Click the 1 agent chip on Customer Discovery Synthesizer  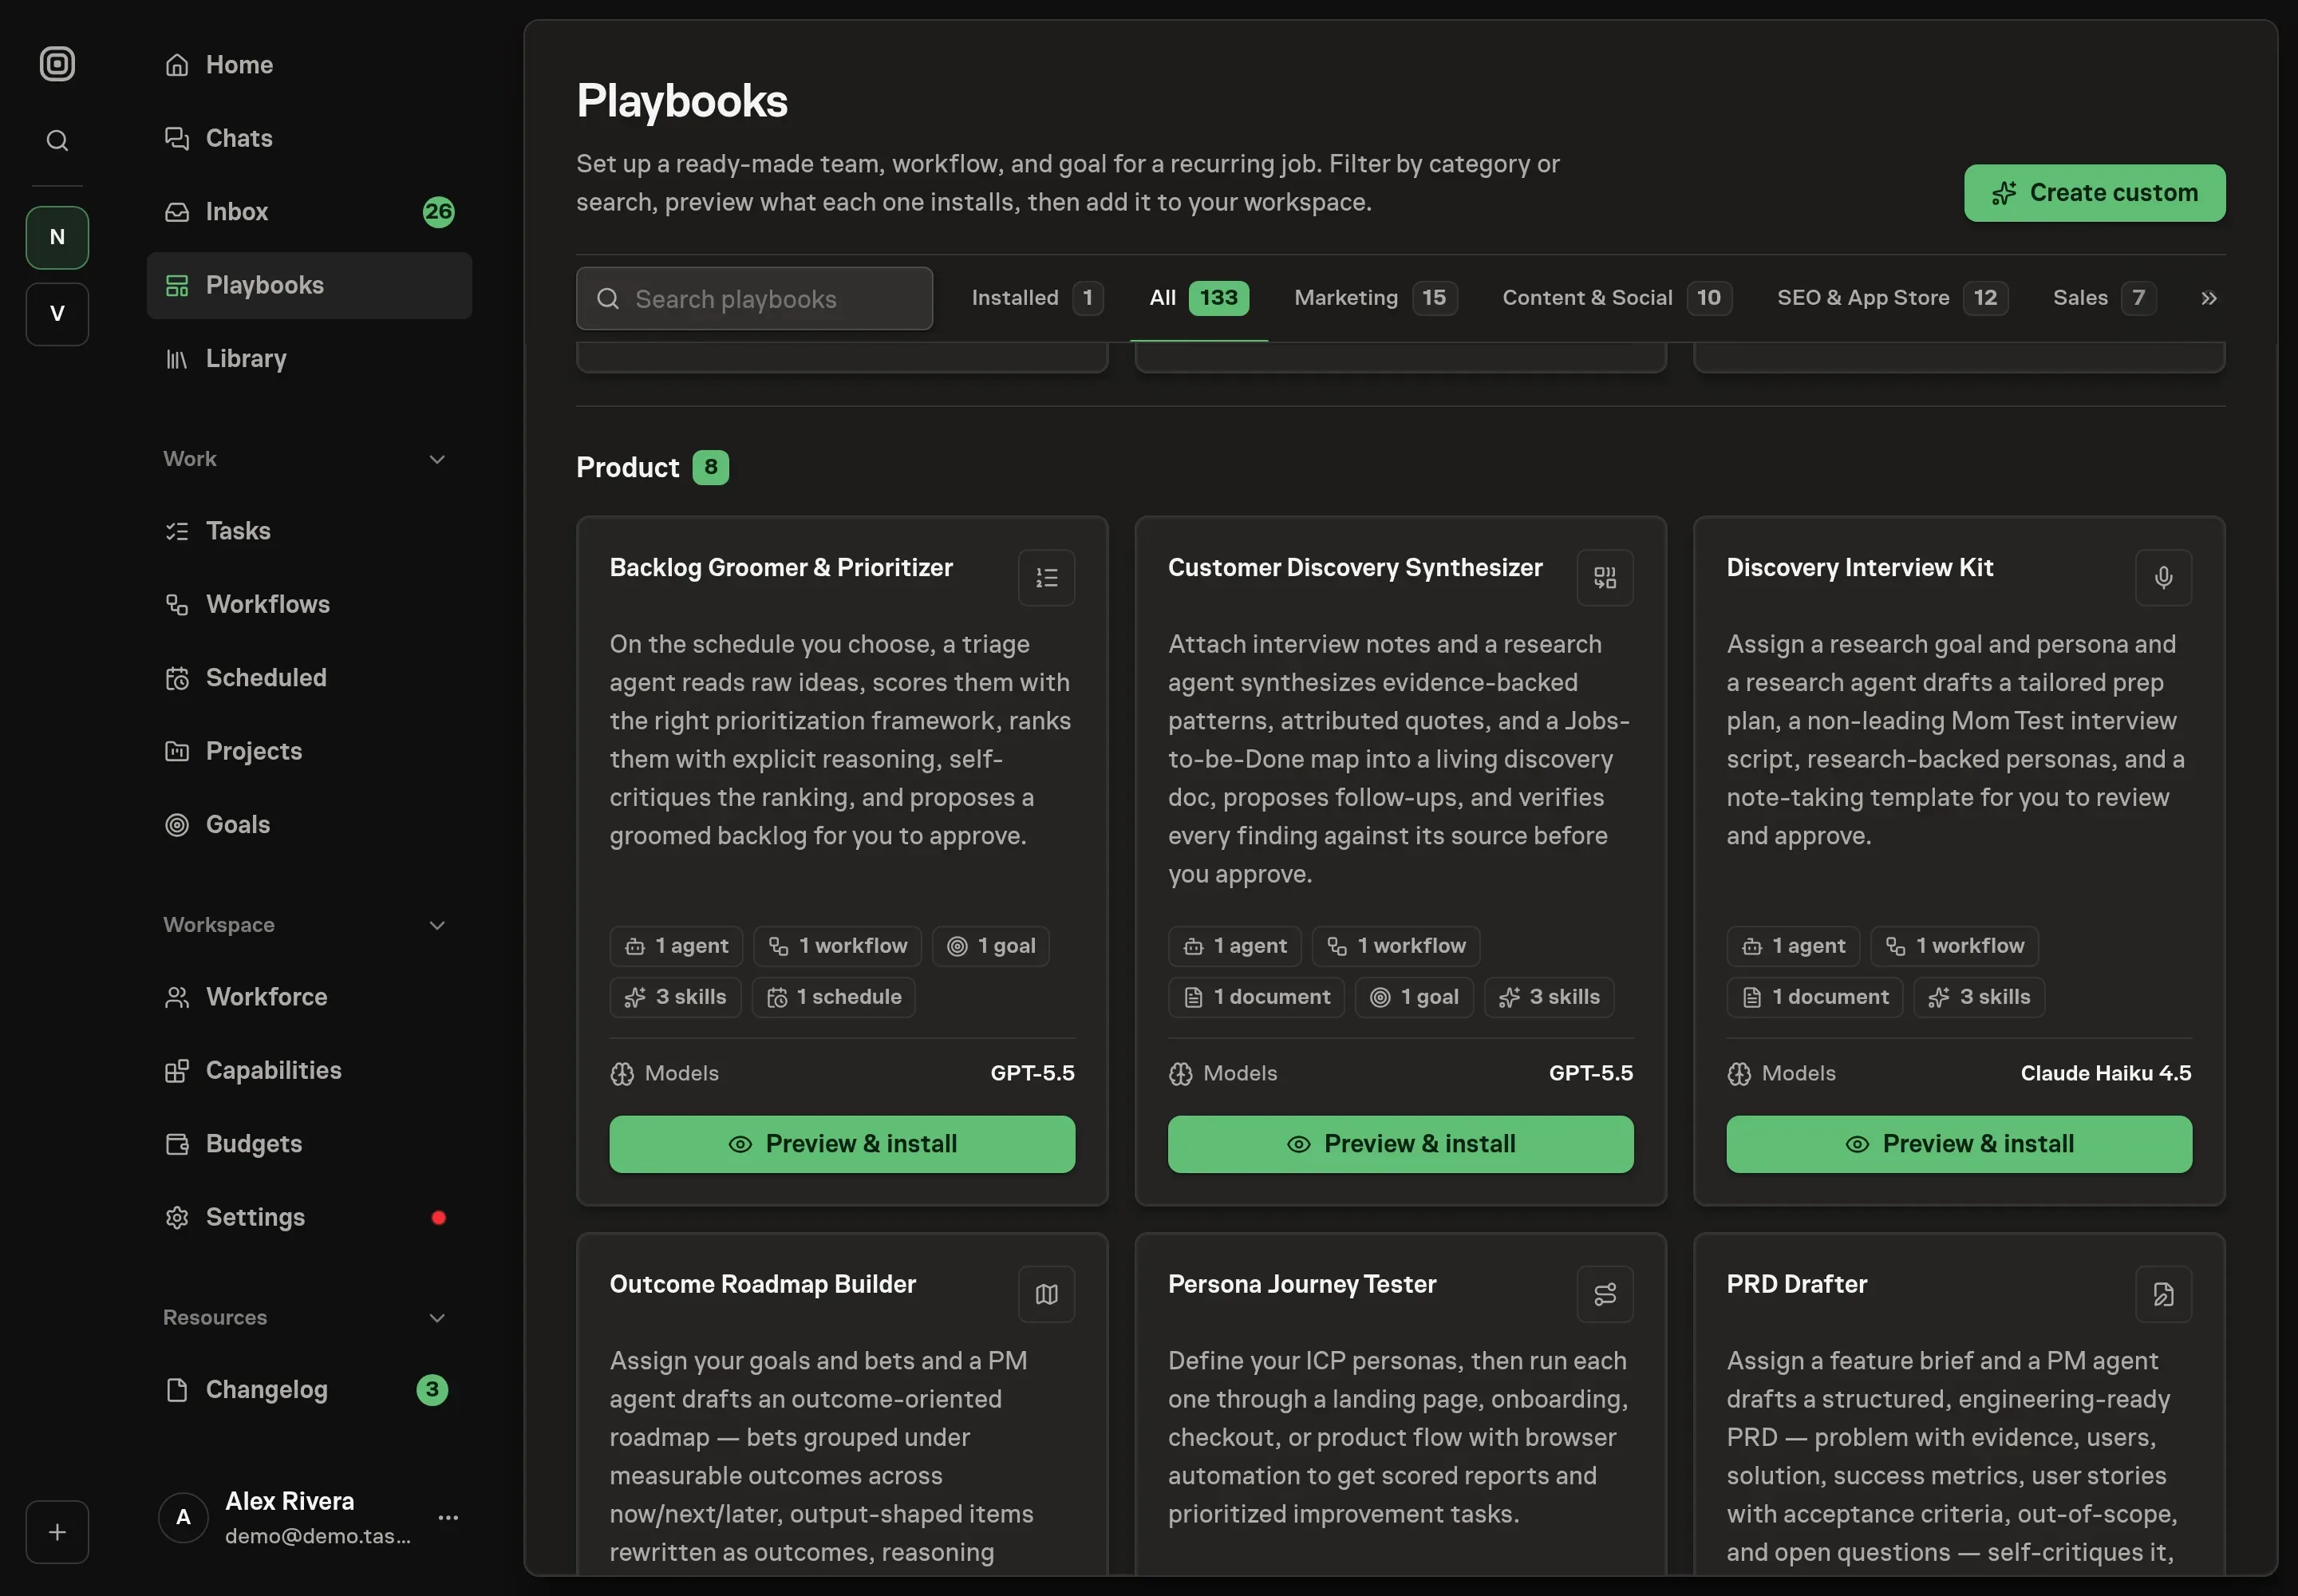[1234, 946]
